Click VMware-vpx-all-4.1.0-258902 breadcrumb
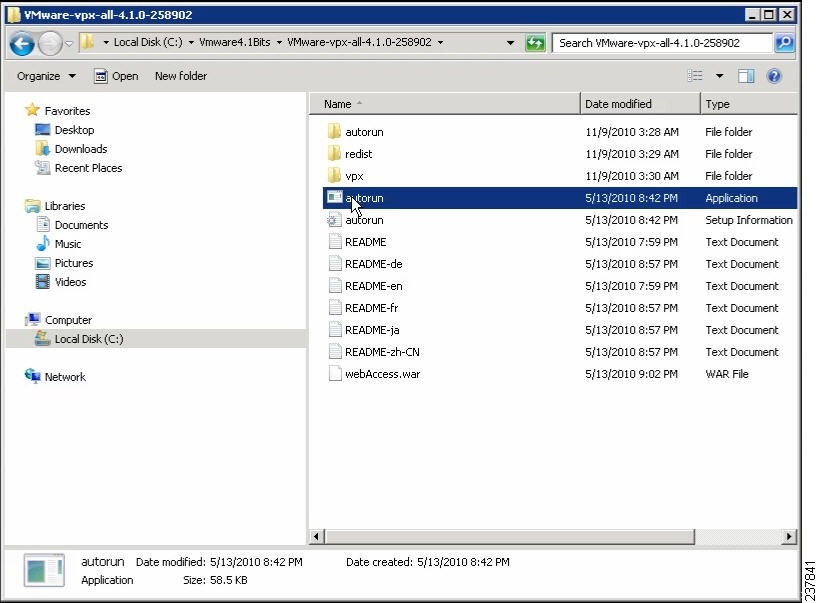The height and width of the screenshot is (603, 818). click(x=359, y=42)
